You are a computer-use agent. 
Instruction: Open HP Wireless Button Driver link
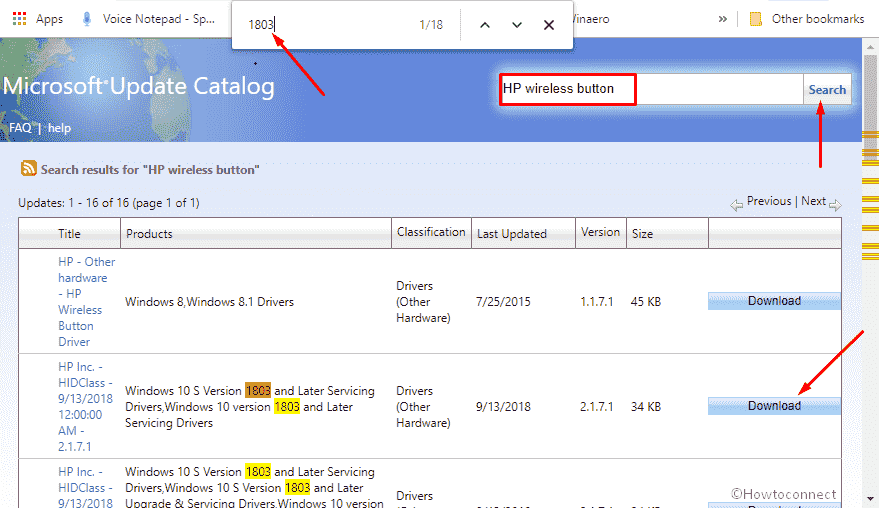(86, 302)
